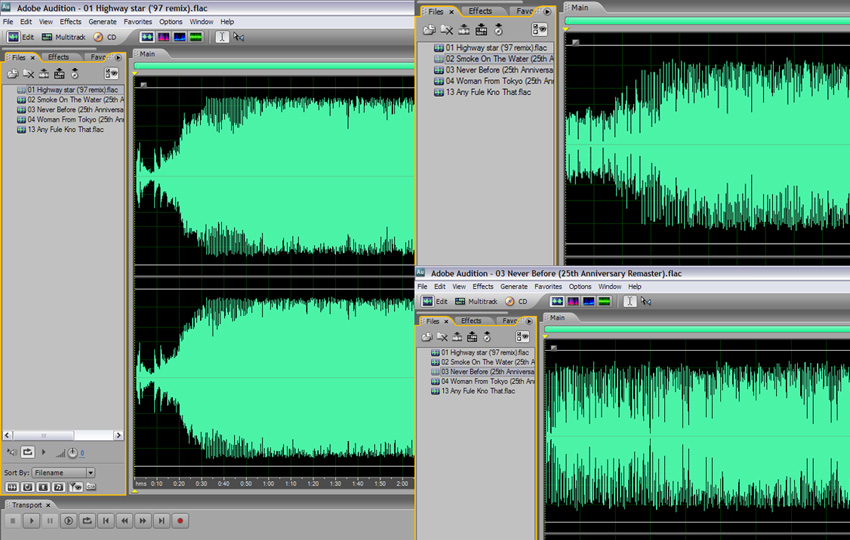The width and height of the screenshot is (850, 540).
Task: Toggle Auto-Play icon in Files panel
Action: tap(11, 452)
